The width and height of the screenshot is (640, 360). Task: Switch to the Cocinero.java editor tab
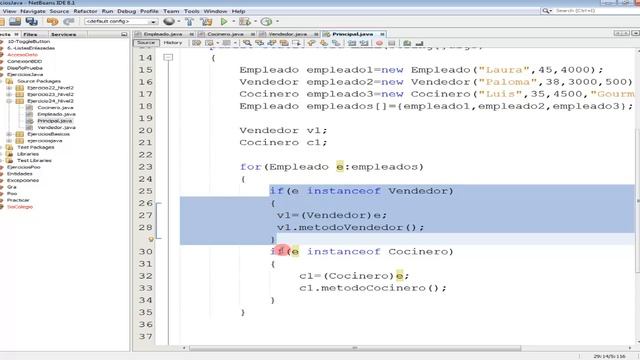225,34
